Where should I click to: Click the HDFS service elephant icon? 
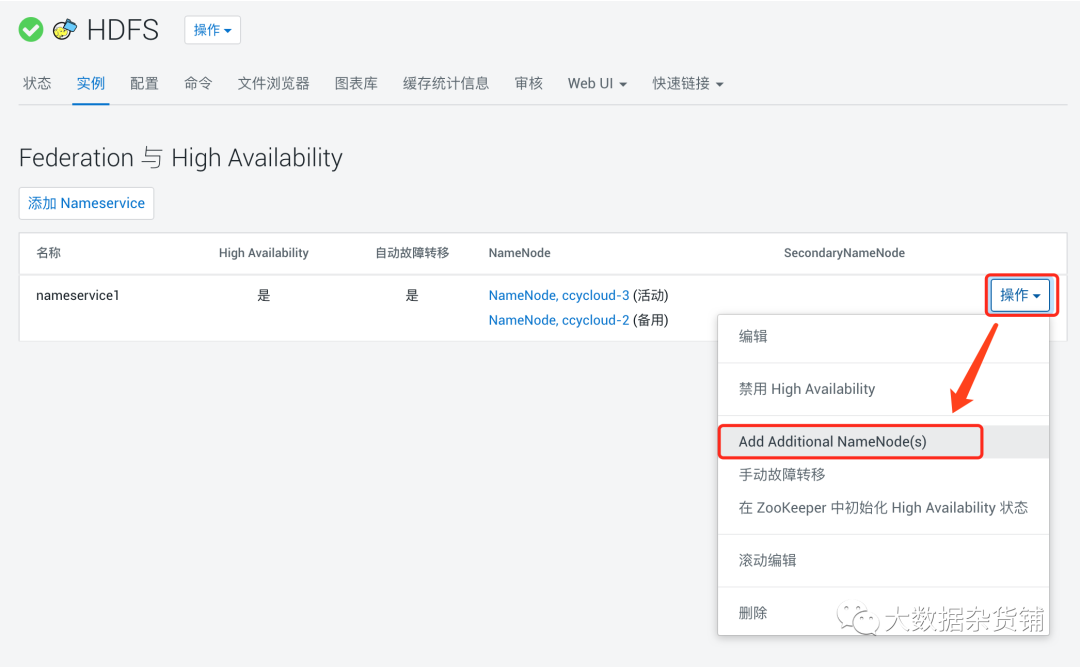(x=65, y=30)
